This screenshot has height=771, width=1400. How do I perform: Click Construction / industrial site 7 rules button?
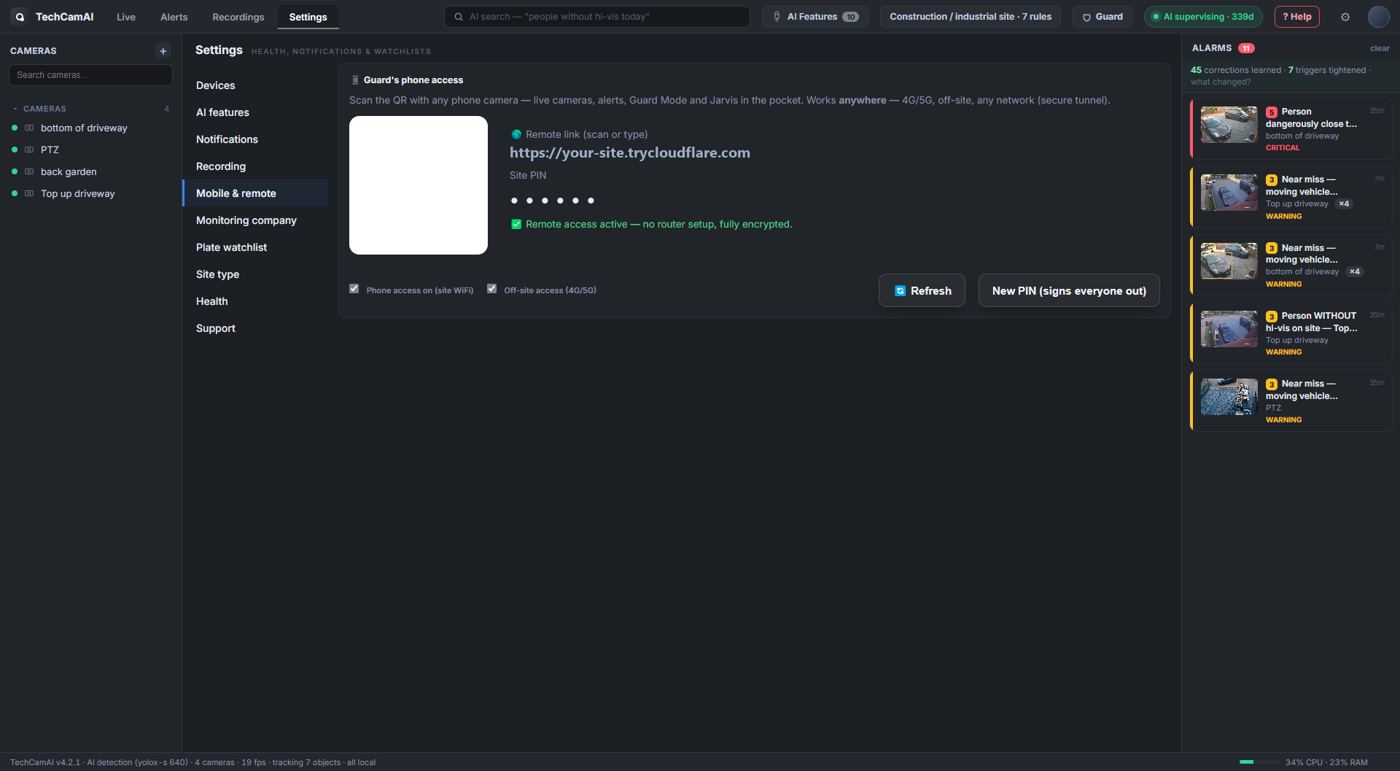[x=970, y=17]
